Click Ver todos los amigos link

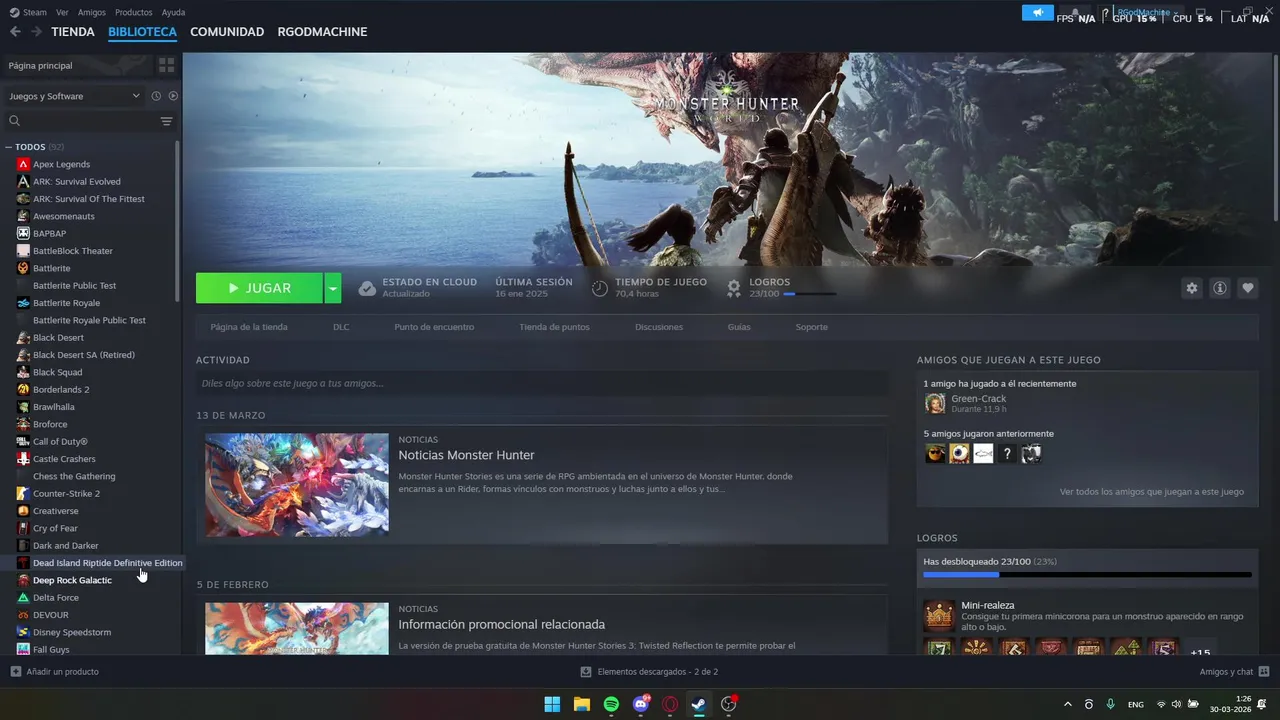pos(1152,492)
